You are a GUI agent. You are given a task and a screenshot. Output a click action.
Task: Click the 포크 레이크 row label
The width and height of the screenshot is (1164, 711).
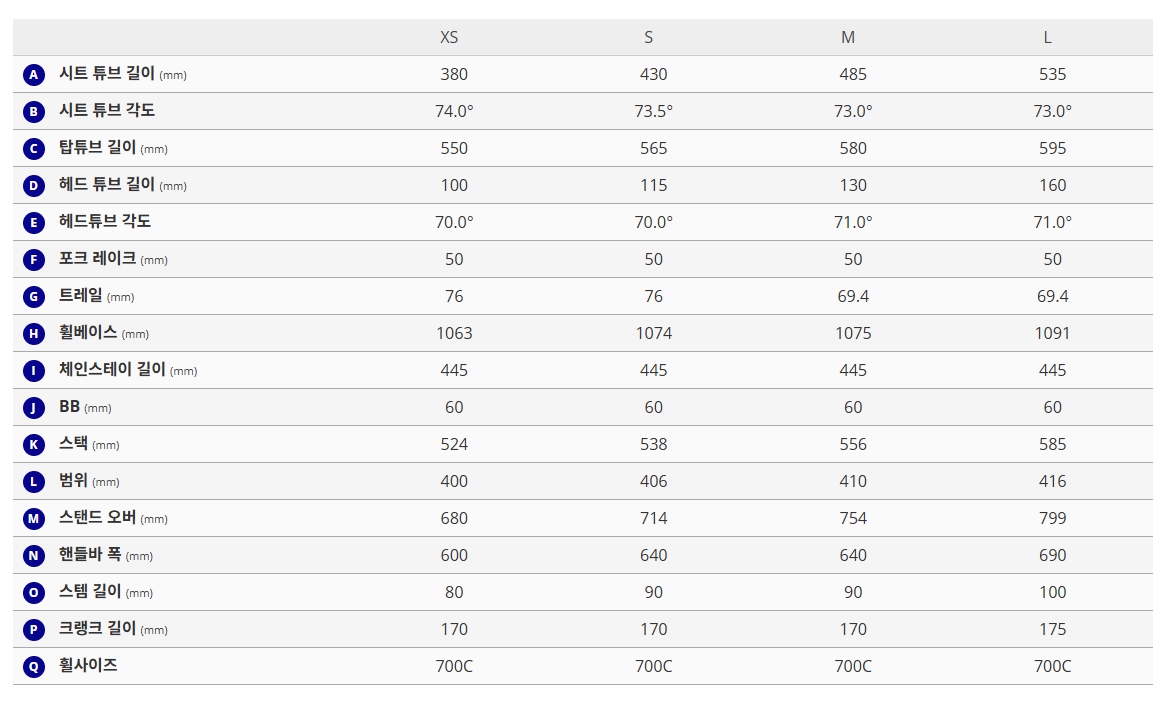(97, 258)
